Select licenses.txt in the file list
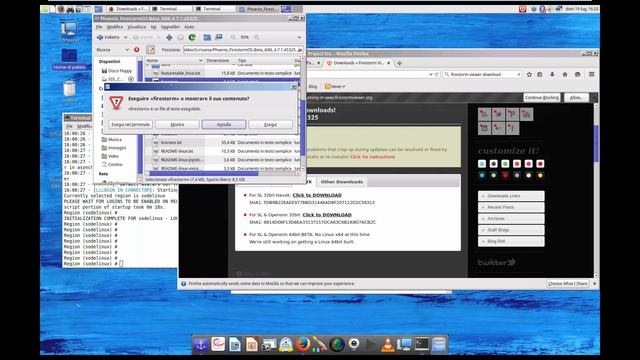This screenshot has height=360, width=640. [x=171, y=143]
